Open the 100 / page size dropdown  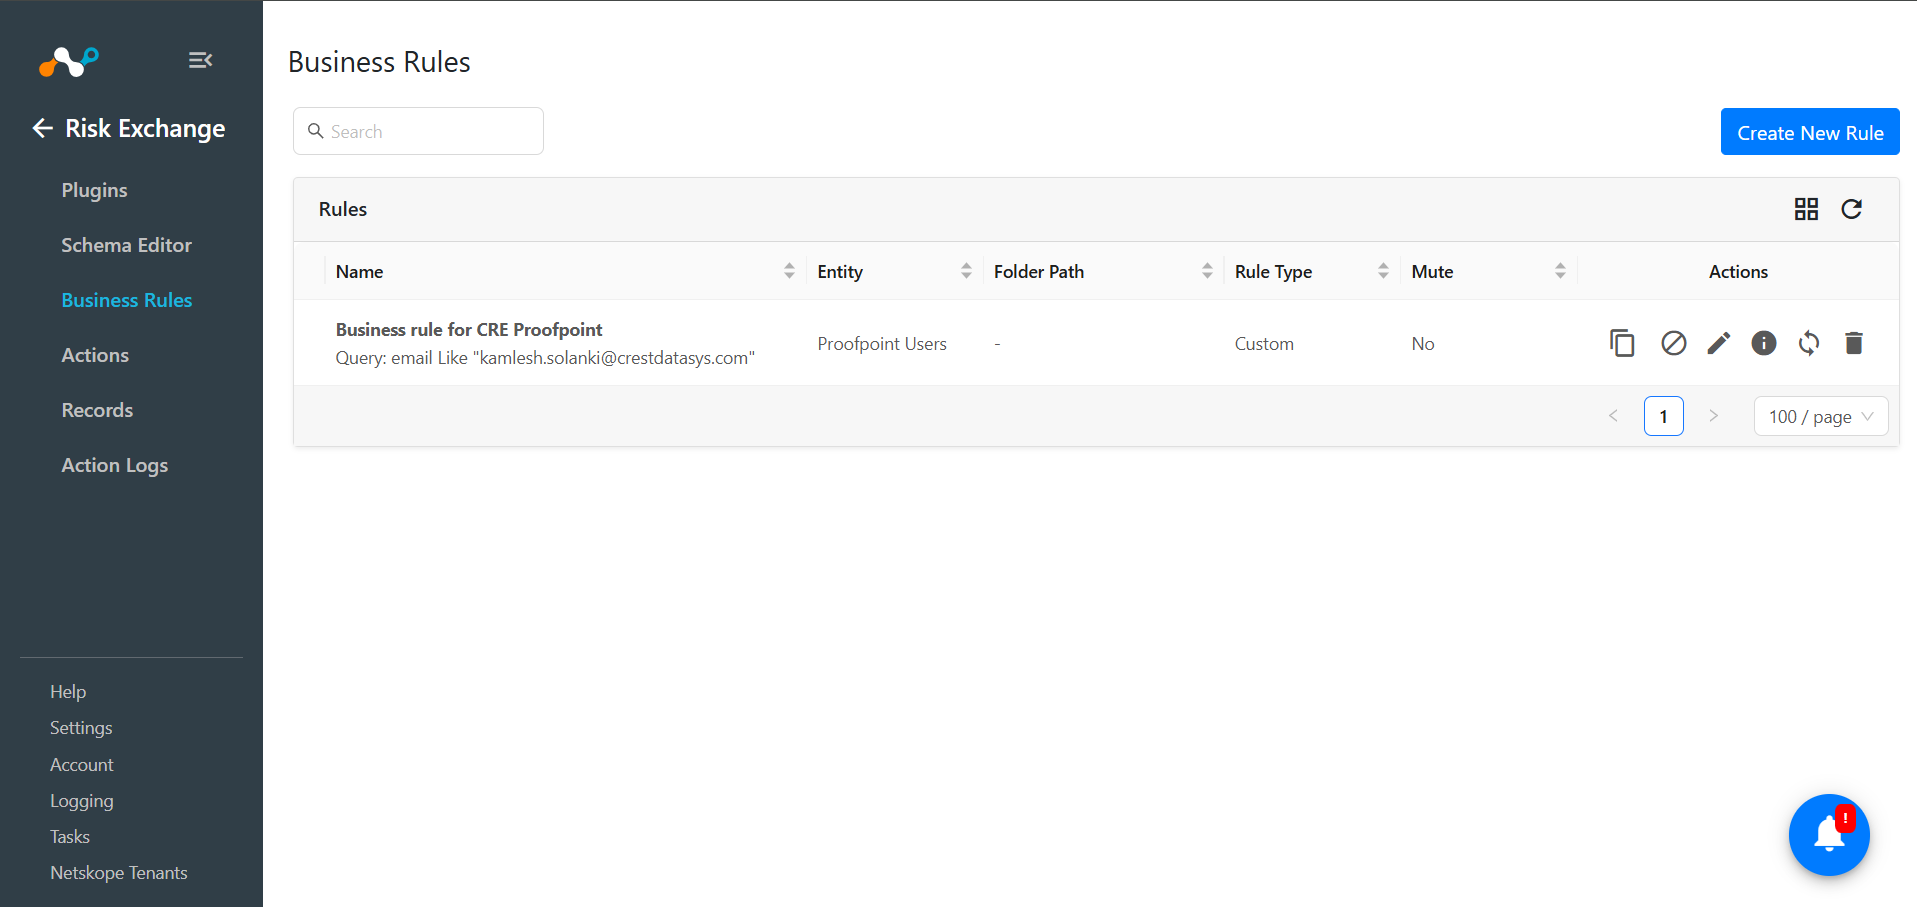[1820, 416]
